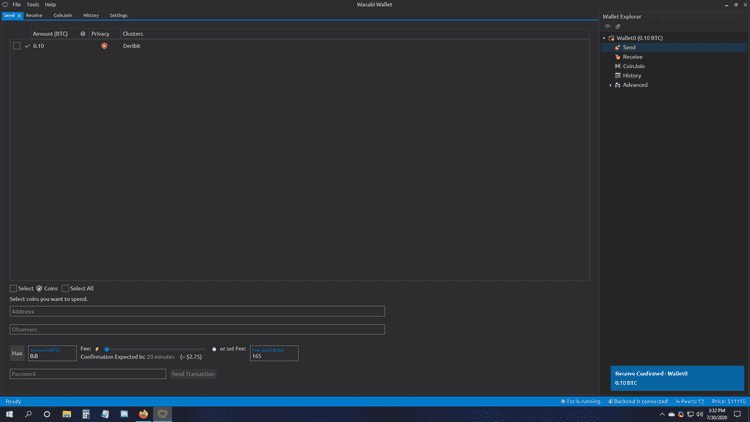Click the Max amount button
750x422 pixels.
(x=17, y=353)
